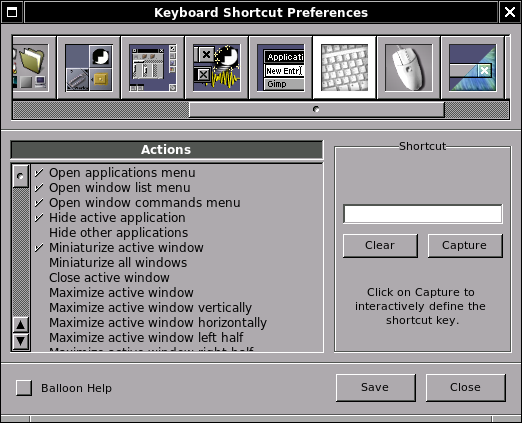Open the titlebar appearance preferences icon

click(x=473, y=68)
